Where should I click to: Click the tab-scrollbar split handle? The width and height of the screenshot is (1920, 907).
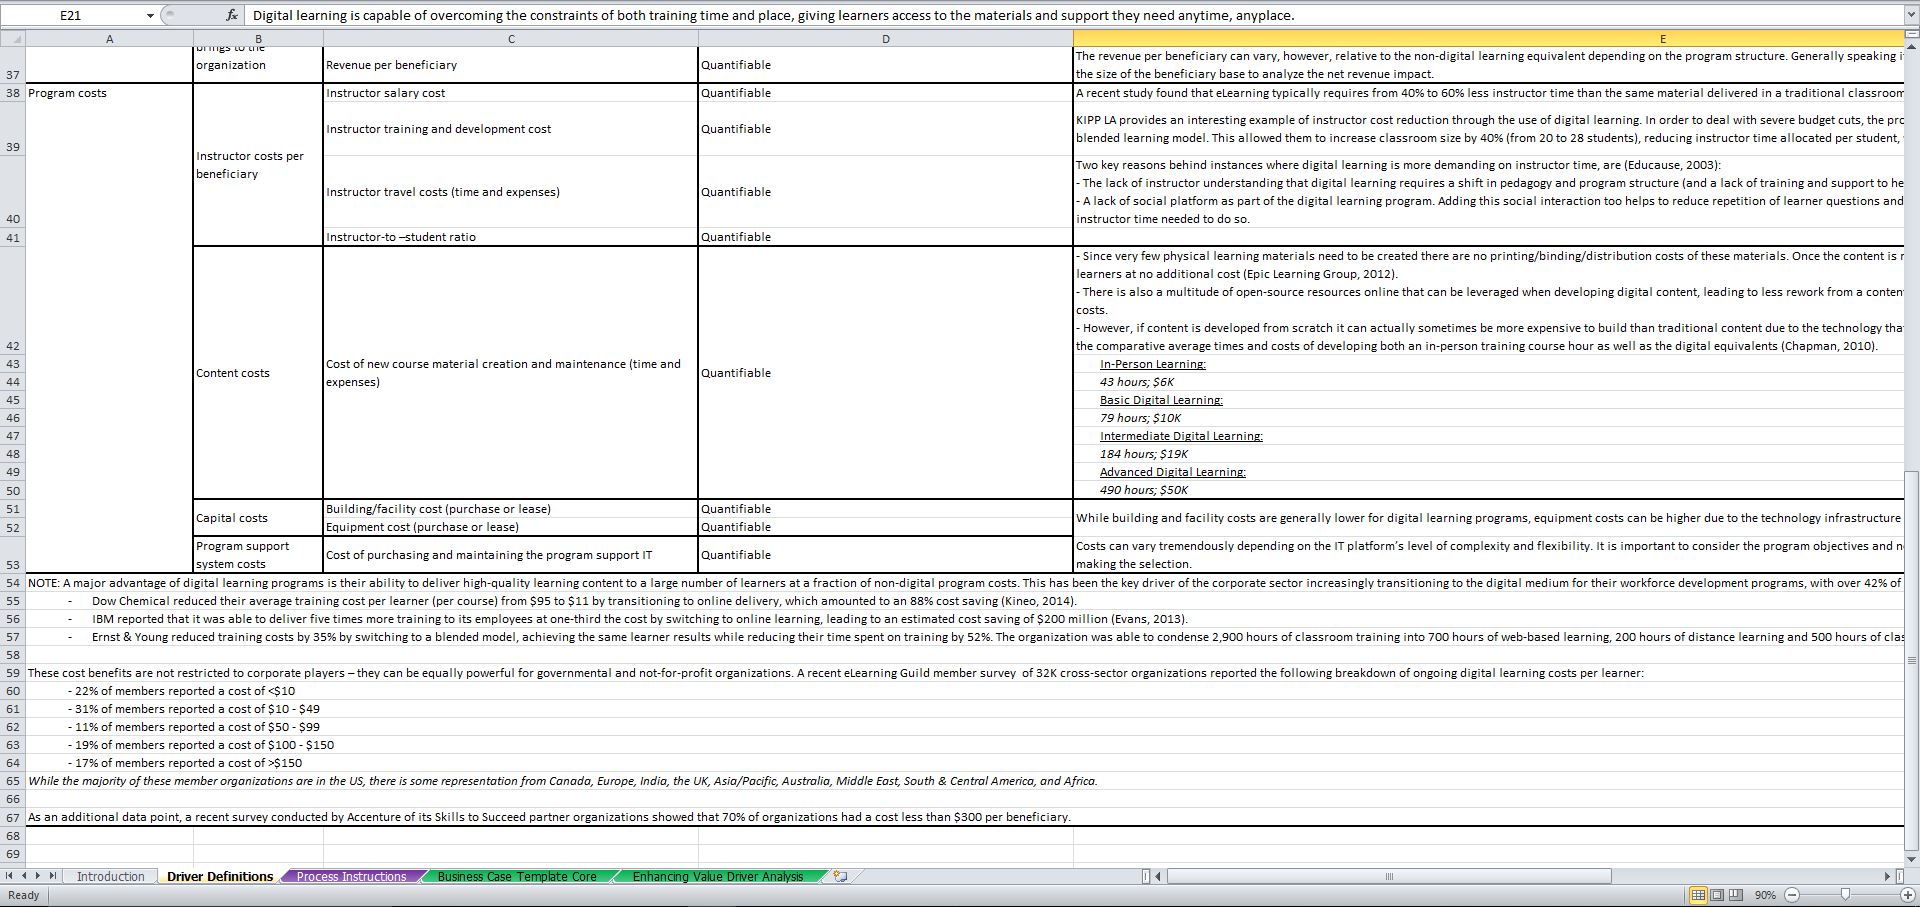[x=1146, y=877]
